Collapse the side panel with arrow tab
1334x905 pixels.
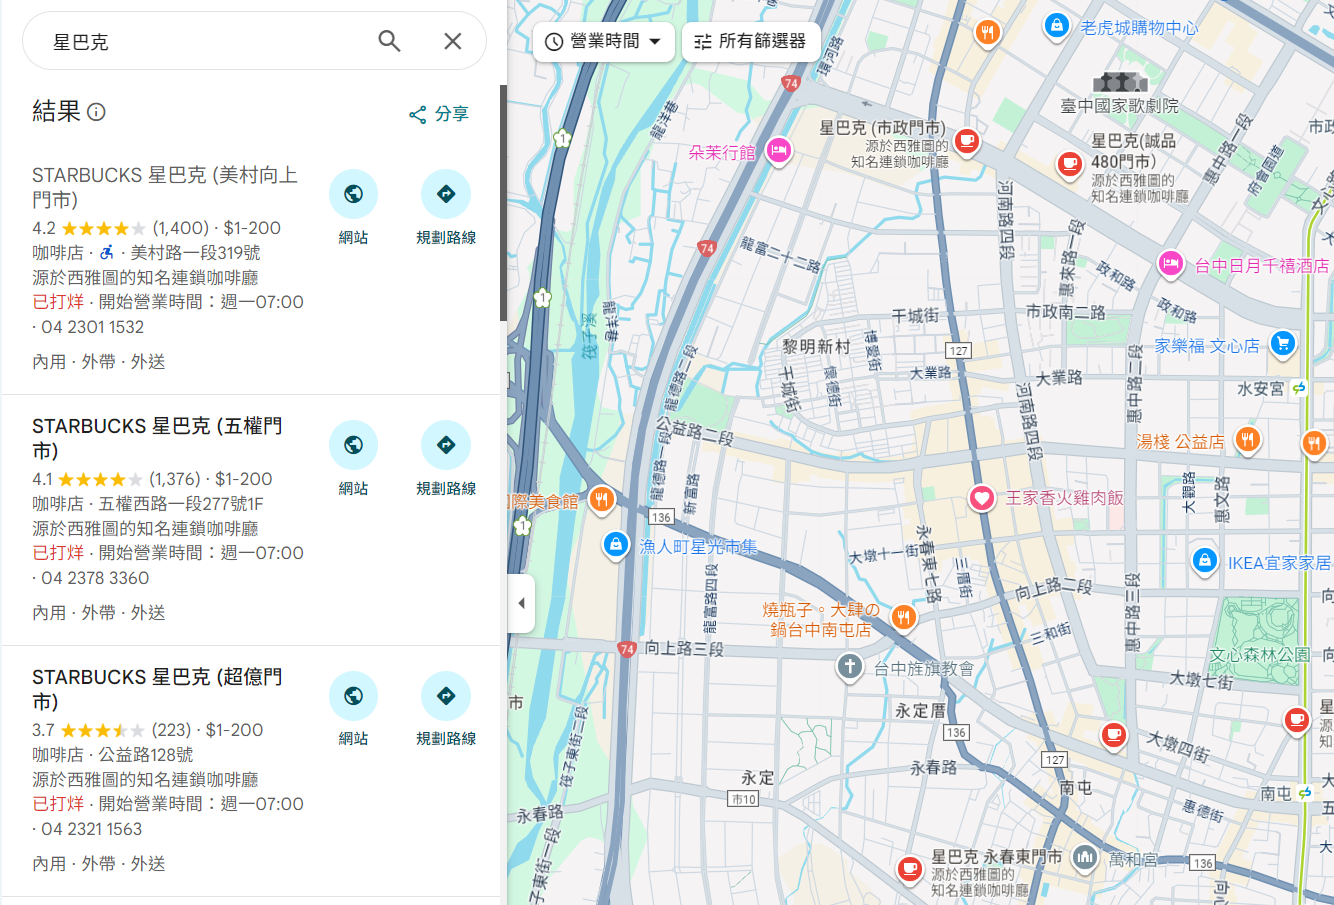(x=521, y=603)
